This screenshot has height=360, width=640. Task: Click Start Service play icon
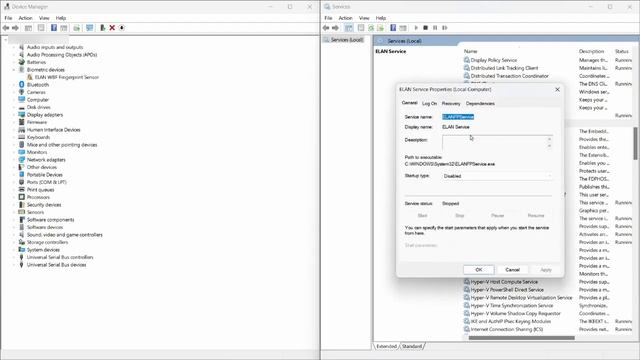pos(416,28)
